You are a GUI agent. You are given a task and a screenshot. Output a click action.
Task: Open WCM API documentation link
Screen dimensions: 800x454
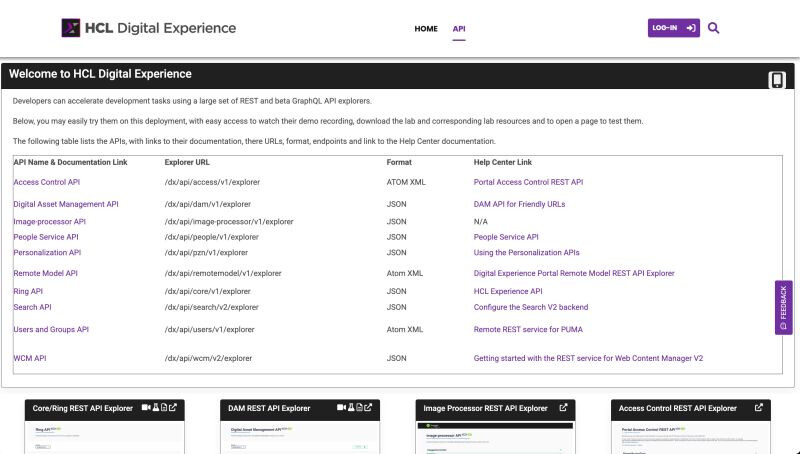30,358
